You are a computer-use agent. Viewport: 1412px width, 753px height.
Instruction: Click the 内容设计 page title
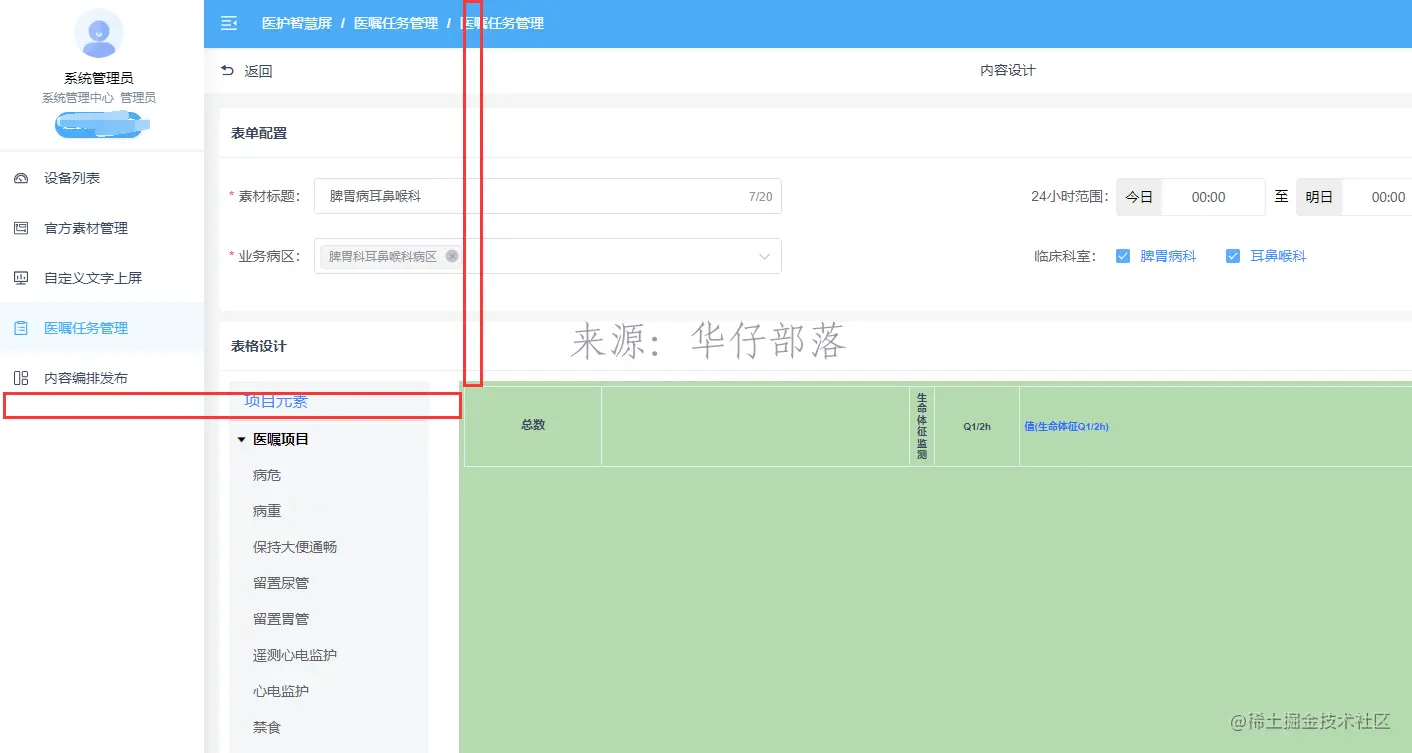click(1008, 71)
